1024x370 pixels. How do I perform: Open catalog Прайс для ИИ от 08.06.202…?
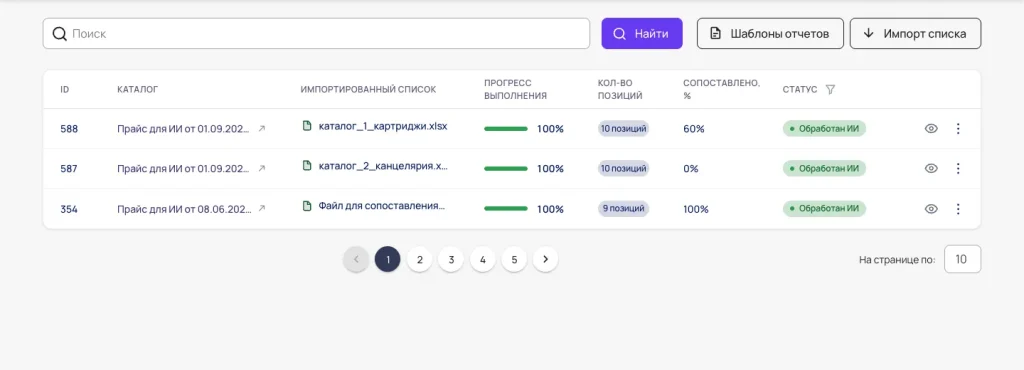coord(185,209)
